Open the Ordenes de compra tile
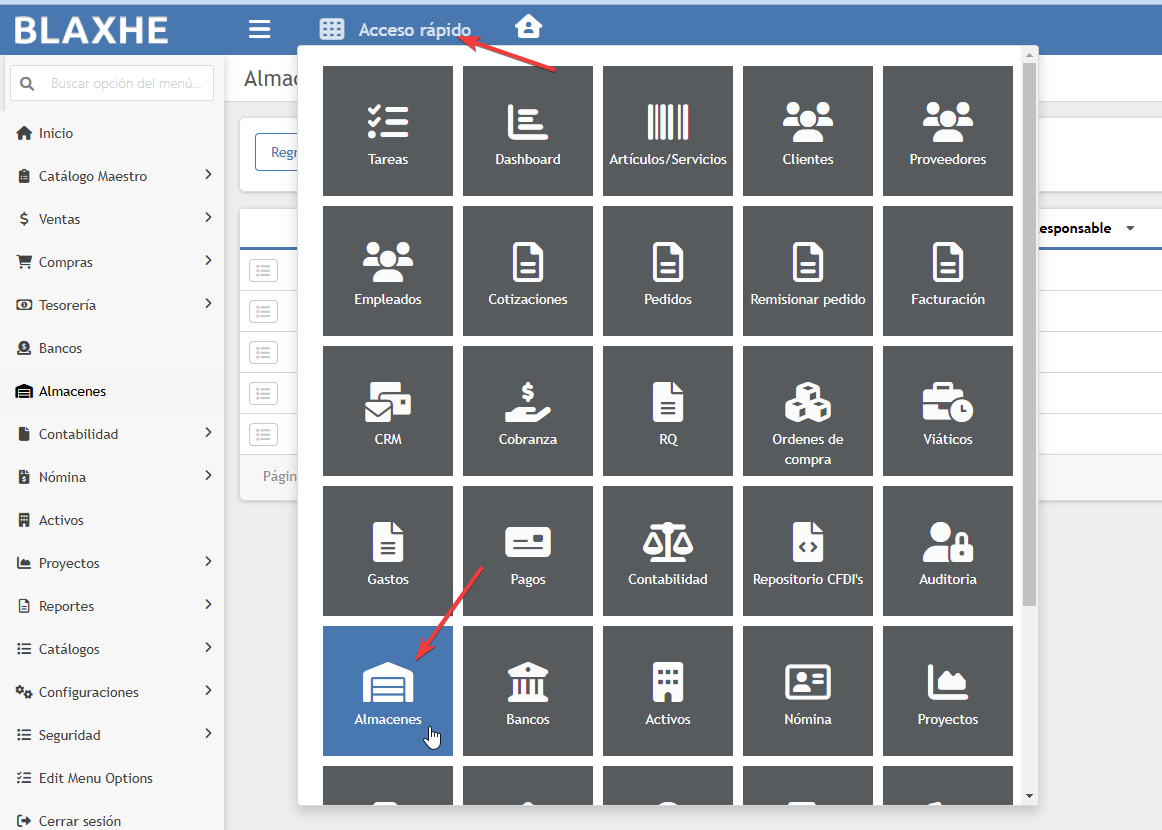The width and height of the screenshot is (1162, 830). pos(808,411)
